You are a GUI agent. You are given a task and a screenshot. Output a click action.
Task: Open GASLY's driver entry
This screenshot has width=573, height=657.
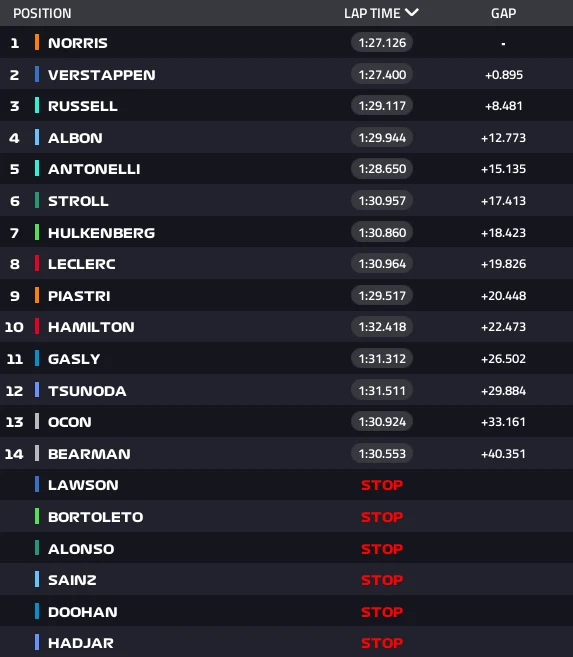pos(286,359)
